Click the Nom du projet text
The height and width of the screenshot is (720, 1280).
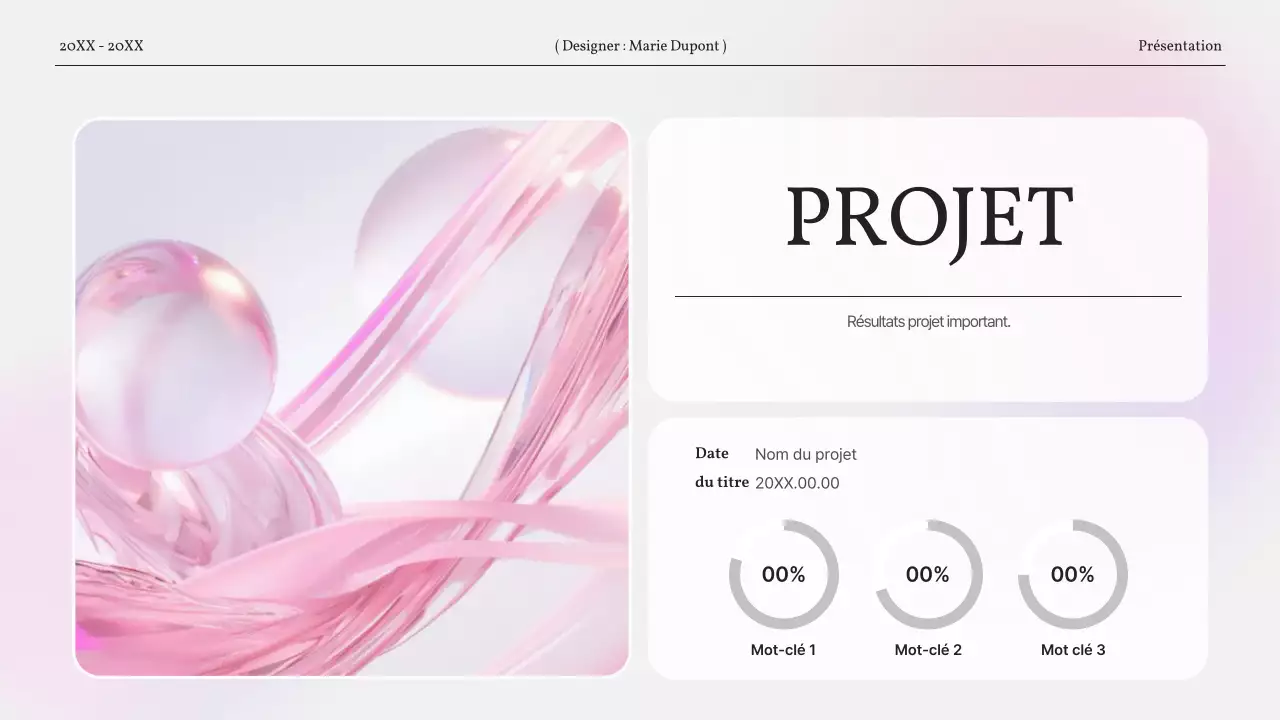coord(806,454)
